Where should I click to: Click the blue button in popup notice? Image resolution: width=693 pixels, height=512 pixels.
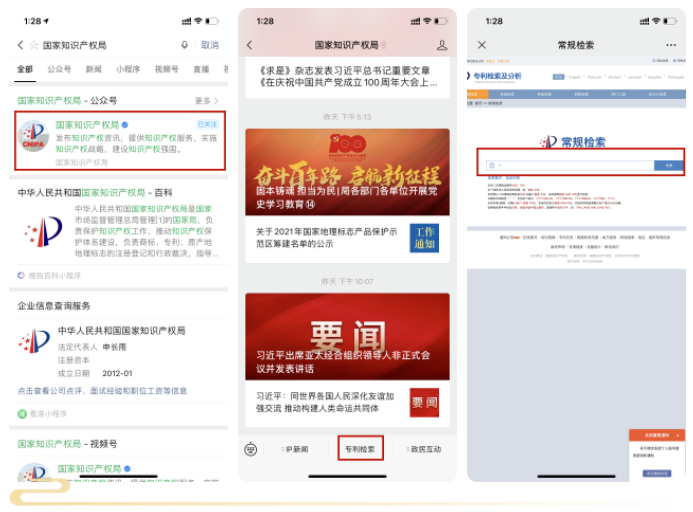pos(657,473)
